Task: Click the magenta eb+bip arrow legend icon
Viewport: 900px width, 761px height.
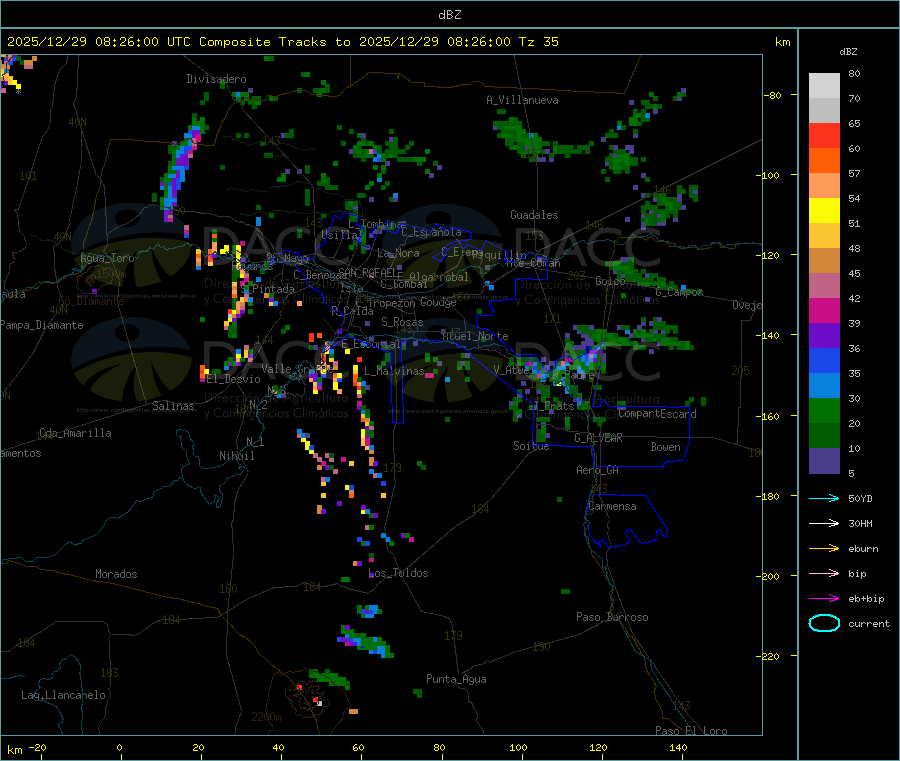Action: [x=824, y=598]
